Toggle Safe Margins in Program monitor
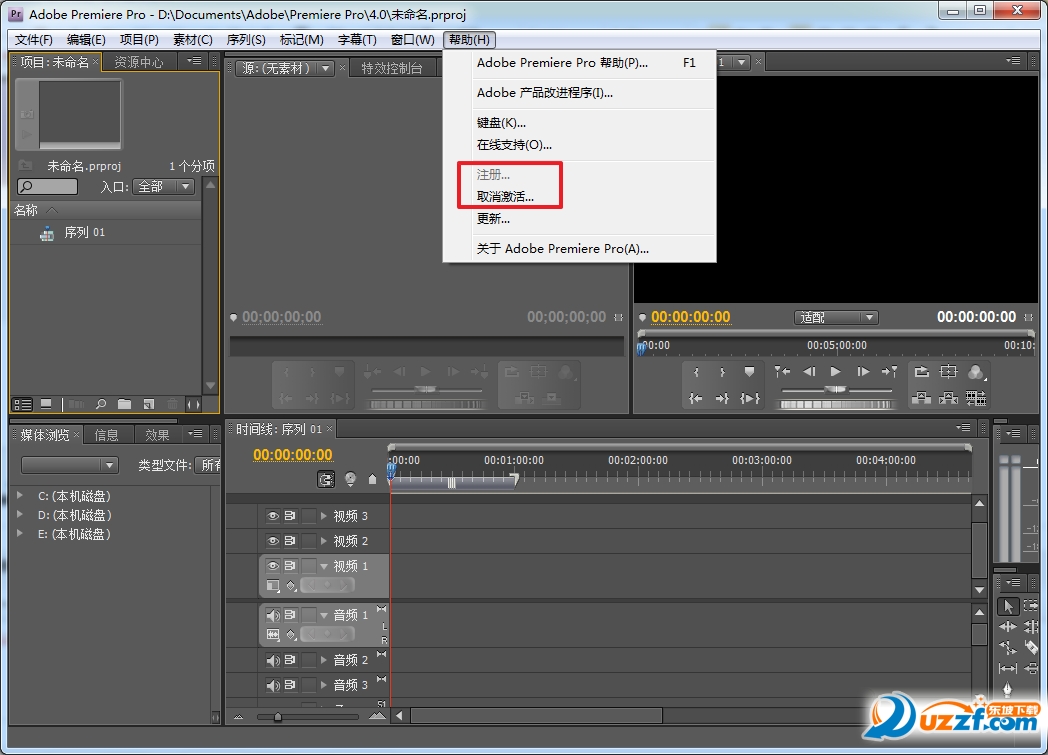 point(948,371)
